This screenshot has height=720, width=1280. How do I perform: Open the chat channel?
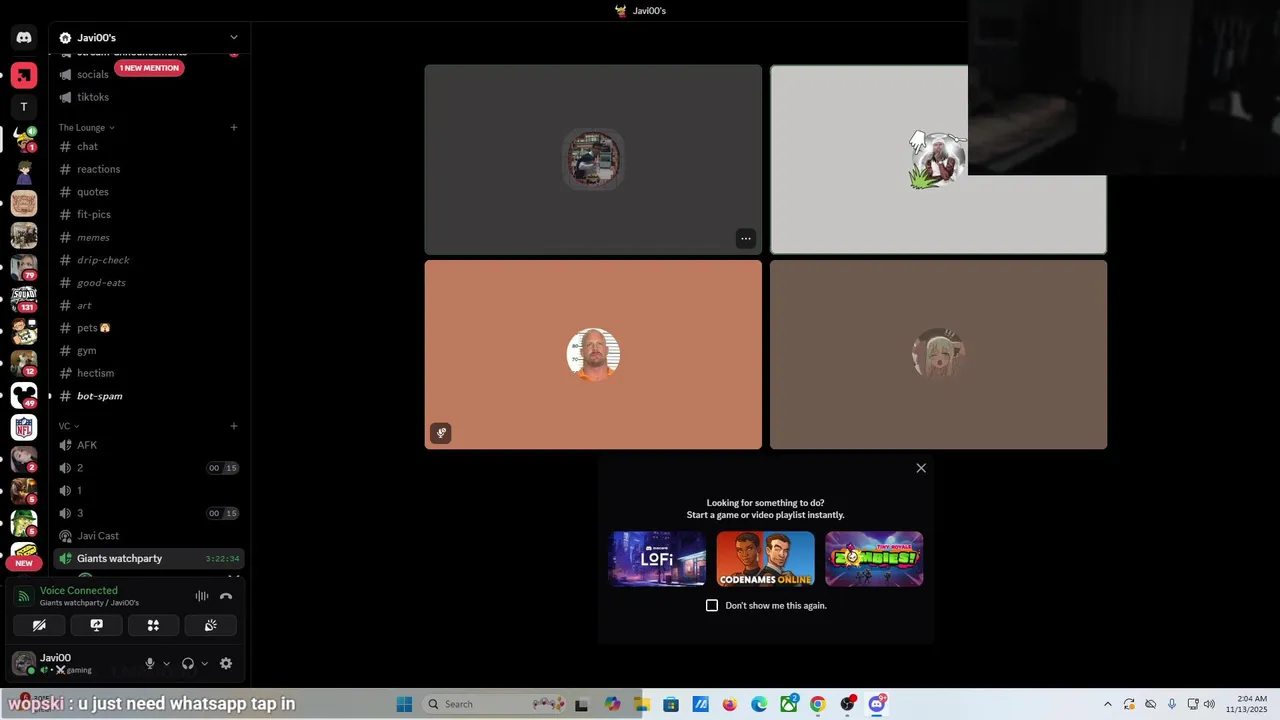pos(149,146)
